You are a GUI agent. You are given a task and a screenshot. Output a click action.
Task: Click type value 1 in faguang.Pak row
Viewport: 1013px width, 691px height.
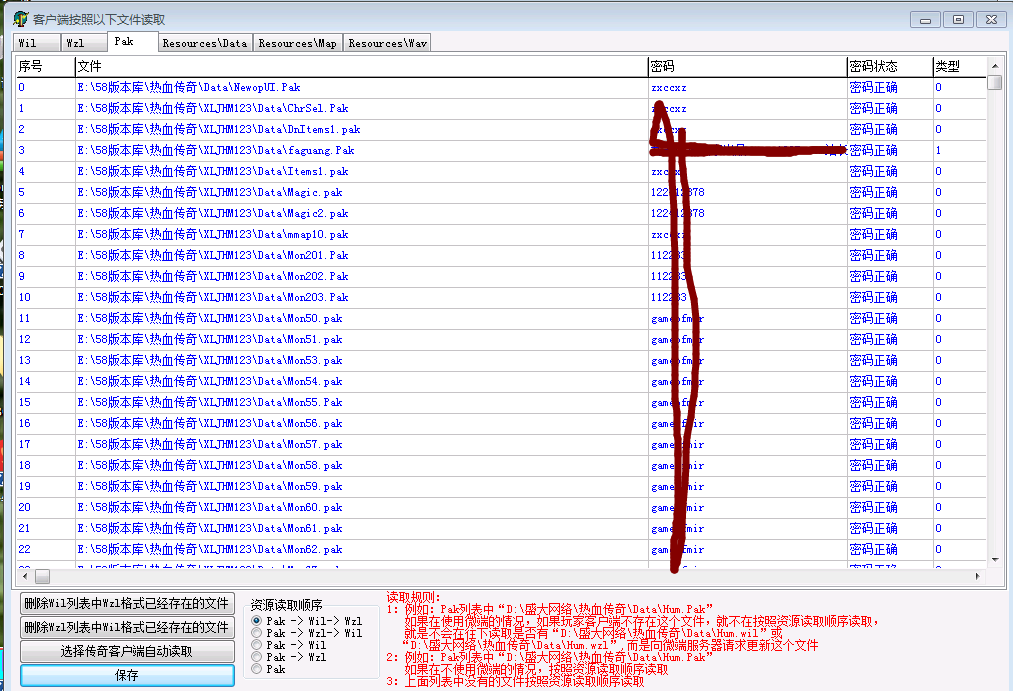(x=938, y=150)
